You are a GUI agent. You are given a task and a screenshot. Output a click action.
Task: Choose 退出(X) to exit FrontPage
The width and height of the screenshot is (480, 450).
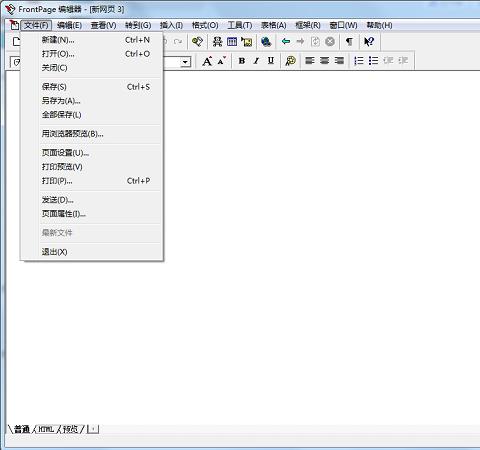92,252
